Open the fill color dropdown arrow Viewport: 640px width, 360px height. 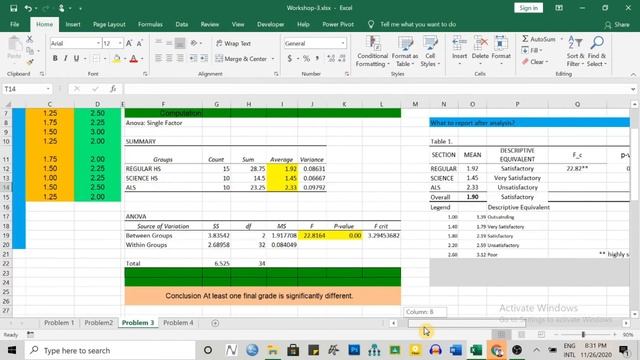125,59
